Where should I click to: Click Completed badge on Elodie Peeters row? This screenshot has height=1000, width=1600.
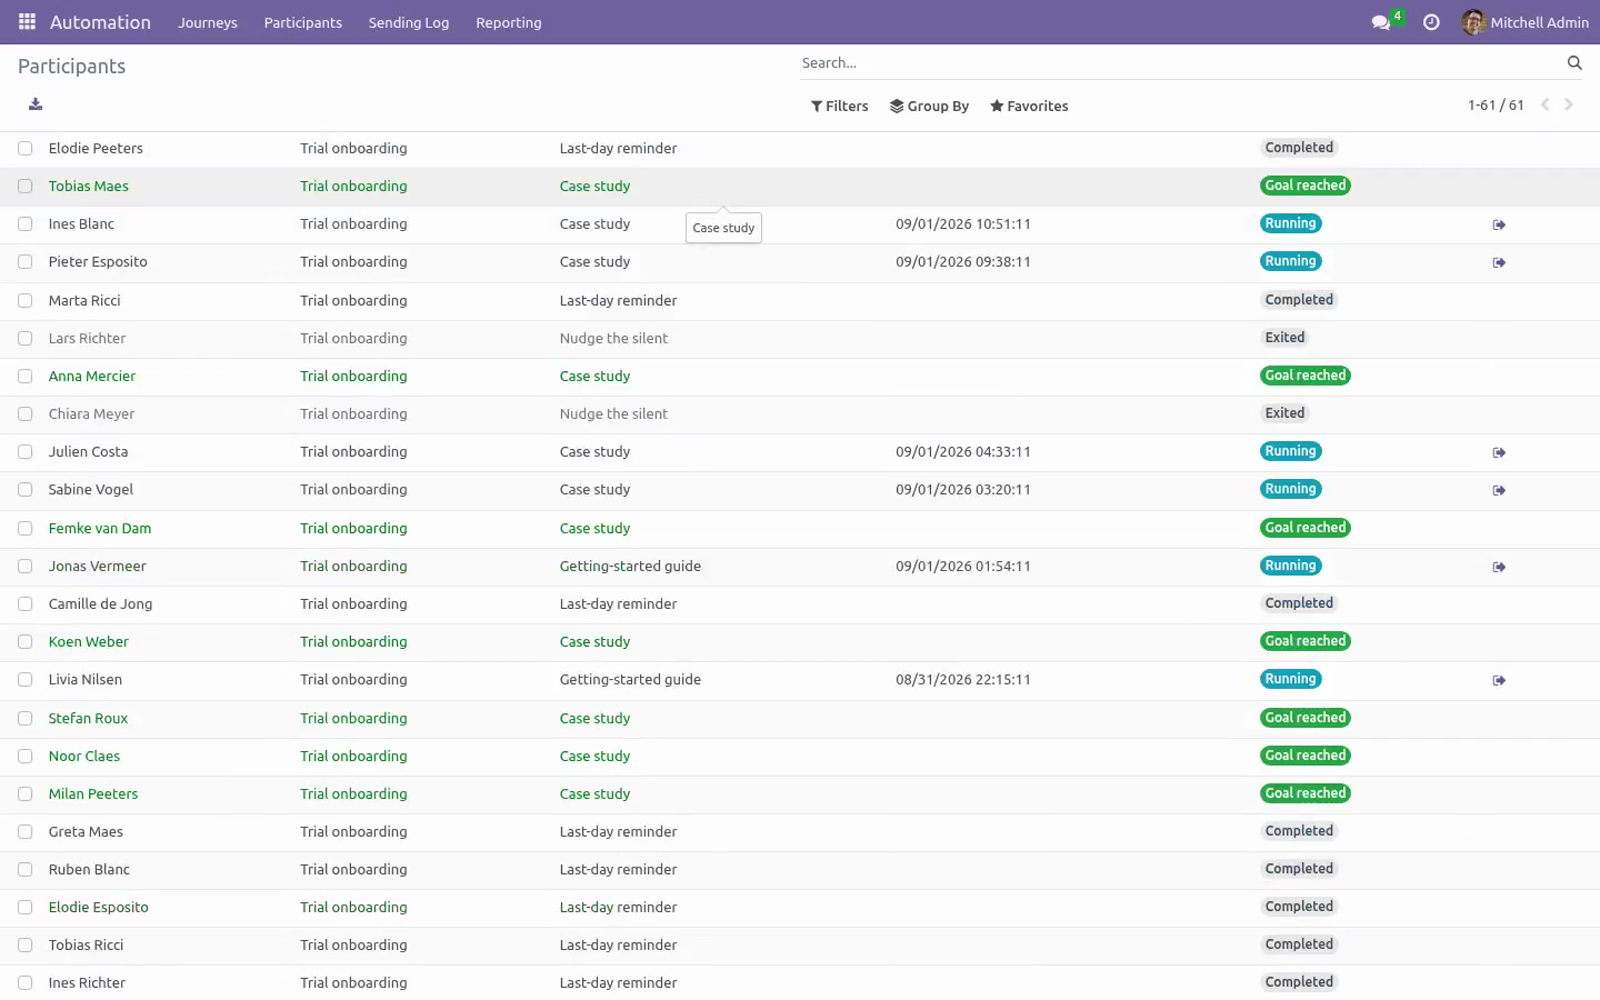(x=1299, y=147)
